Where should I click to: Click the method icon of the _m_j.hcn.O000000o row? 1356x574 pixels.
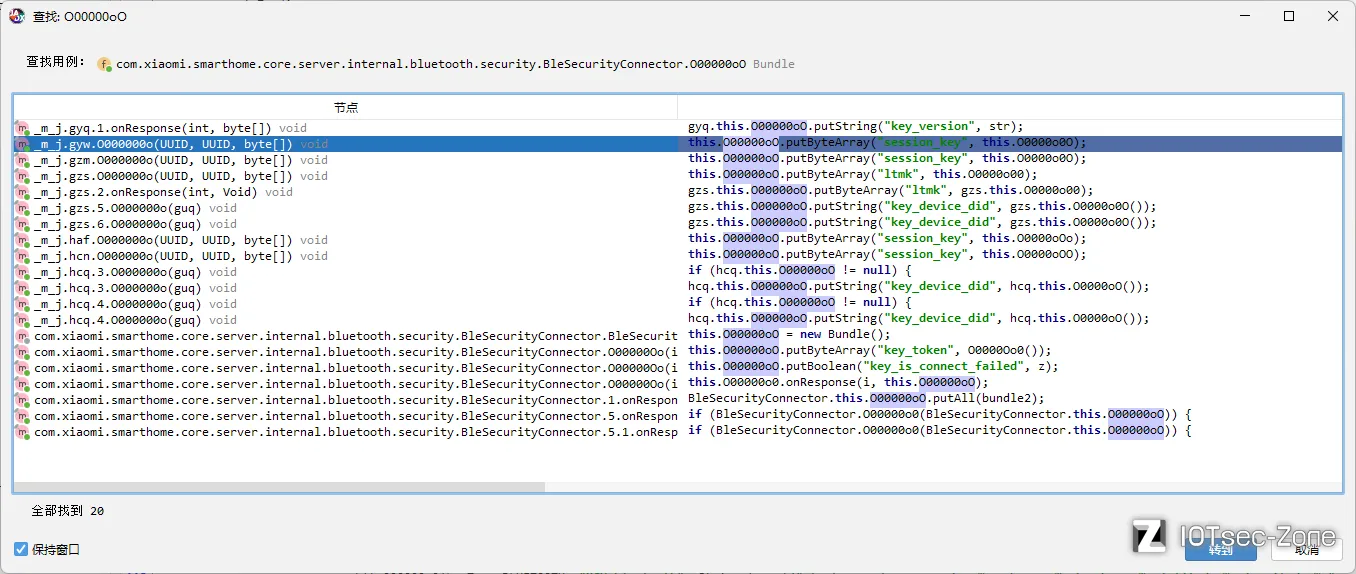pyautogui.click(x=22, y=256)
